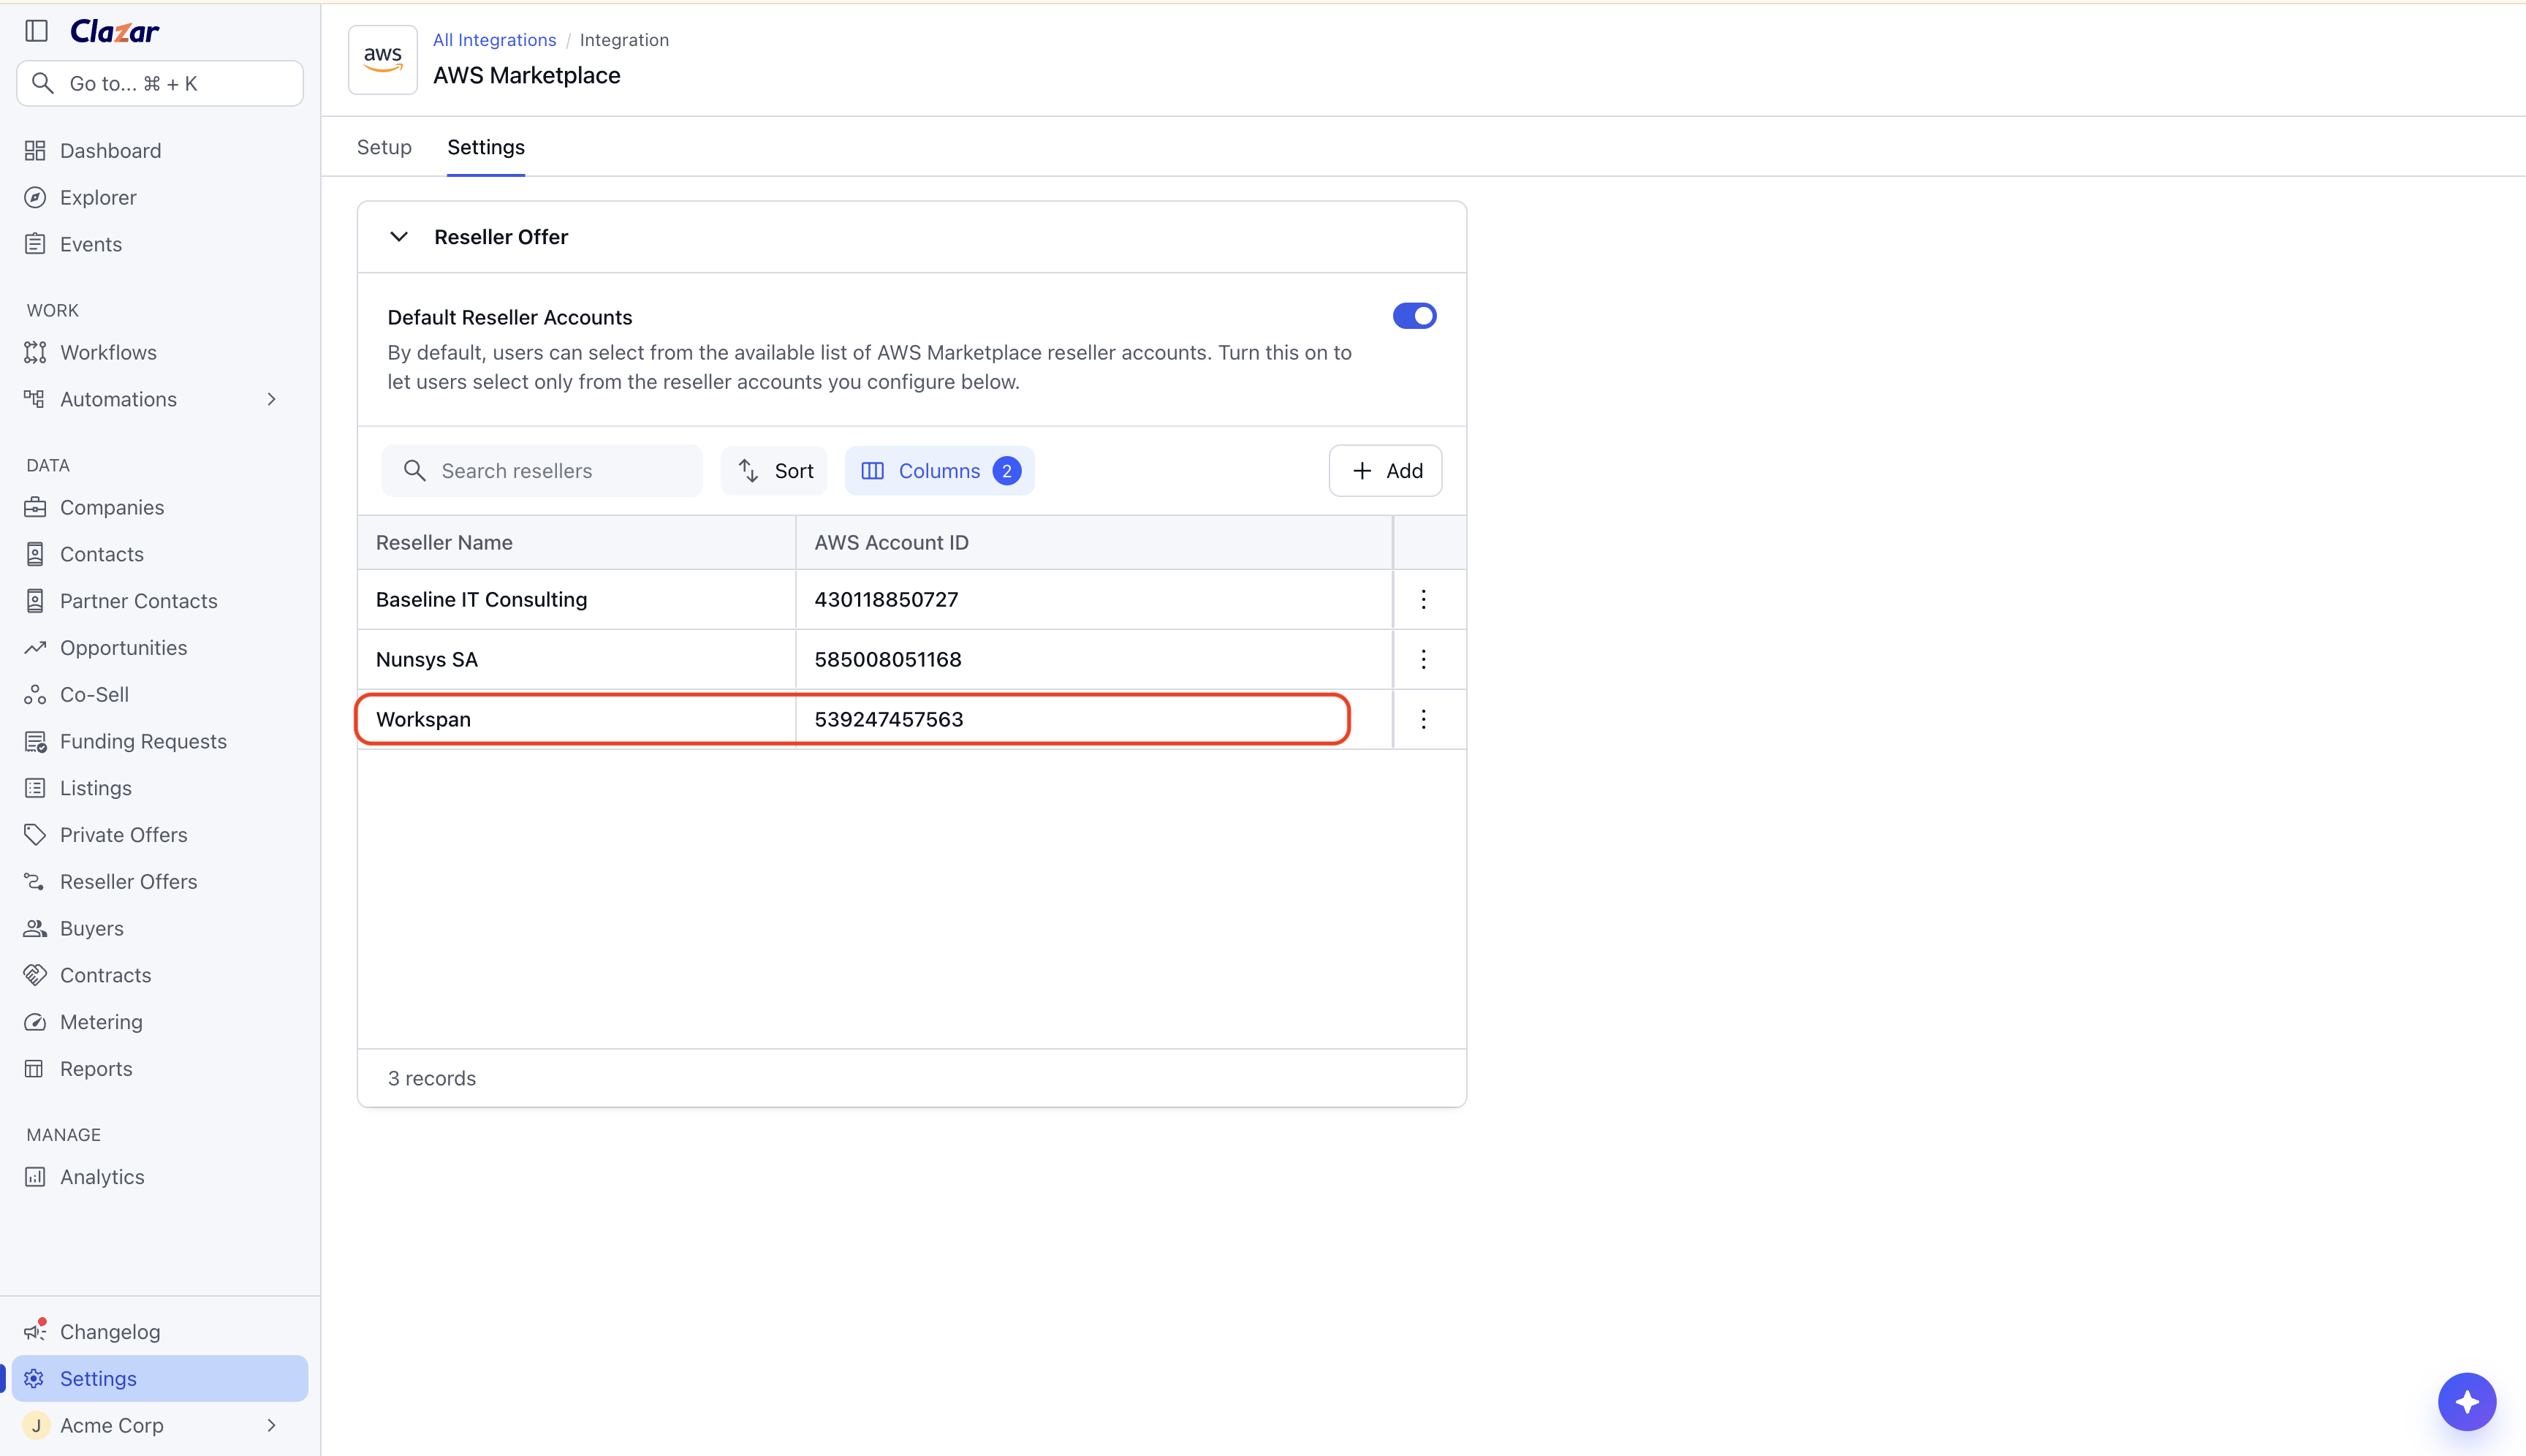2526x1456 pixels.
Task: Click the Columns count badge
Action: click(x=1007, y=471)
